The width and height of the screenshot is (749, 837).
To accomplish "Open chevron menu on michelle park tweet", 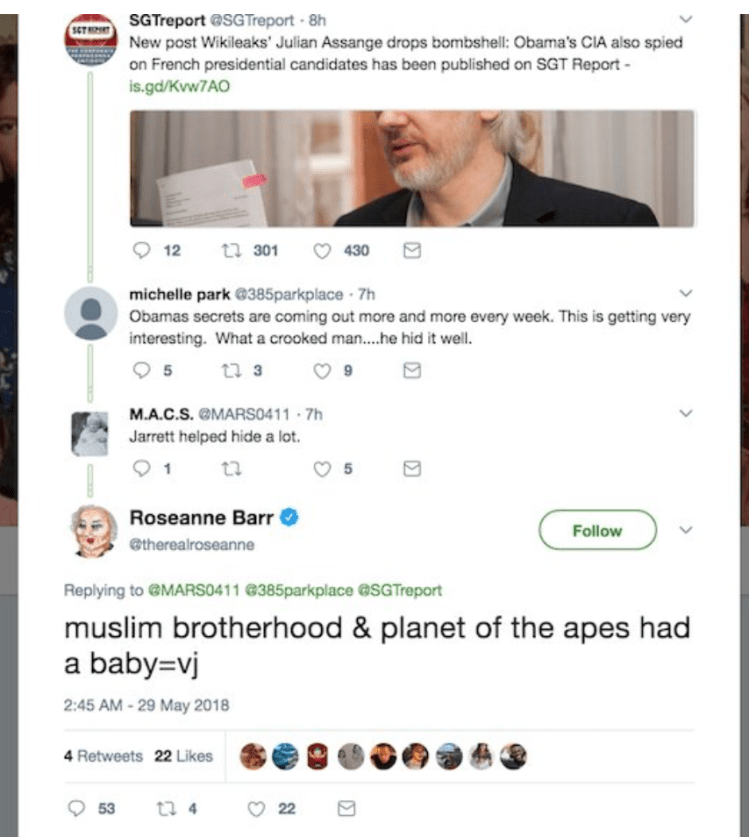I will point(685,294).
